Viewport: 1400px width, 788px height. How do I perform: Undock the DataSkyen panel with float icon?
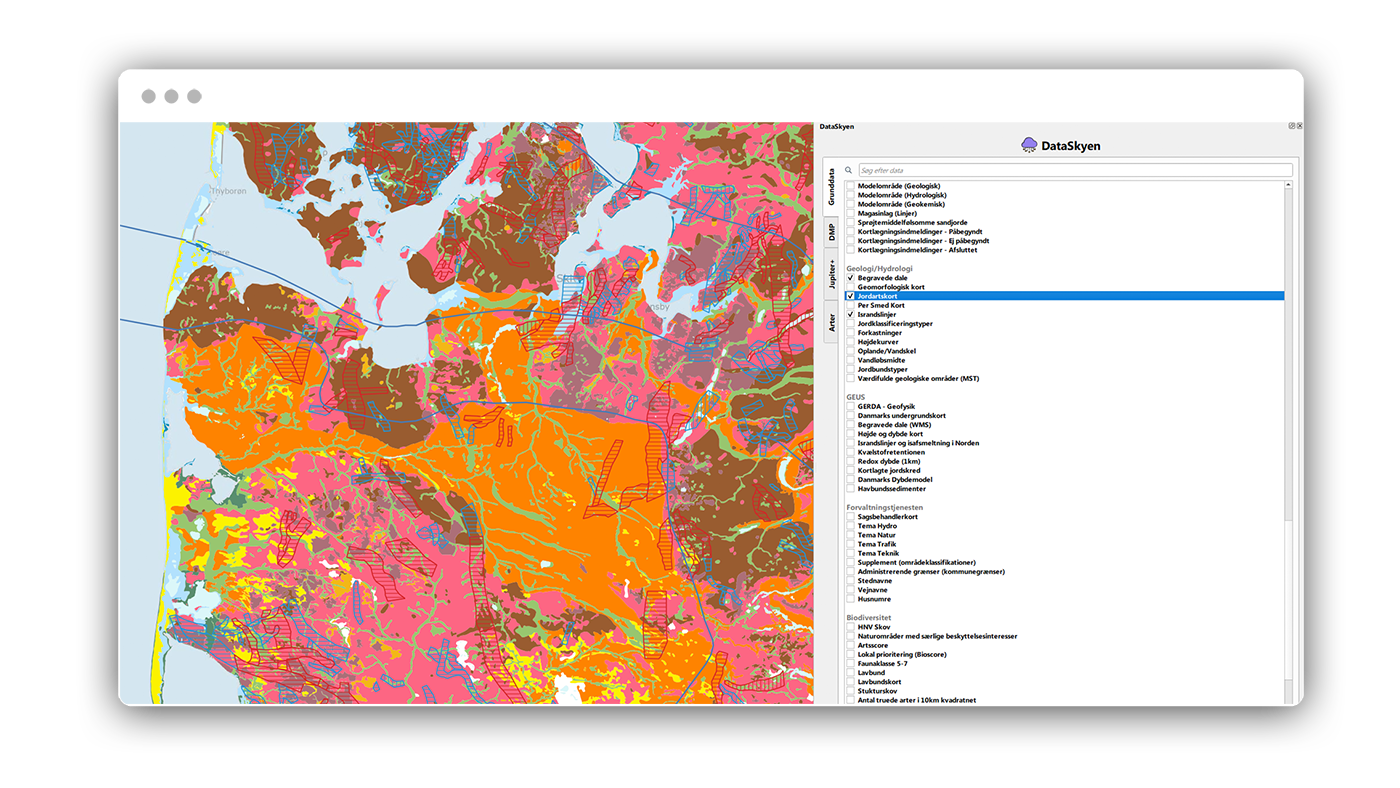pyautogui.click(x=1291, y=126)
